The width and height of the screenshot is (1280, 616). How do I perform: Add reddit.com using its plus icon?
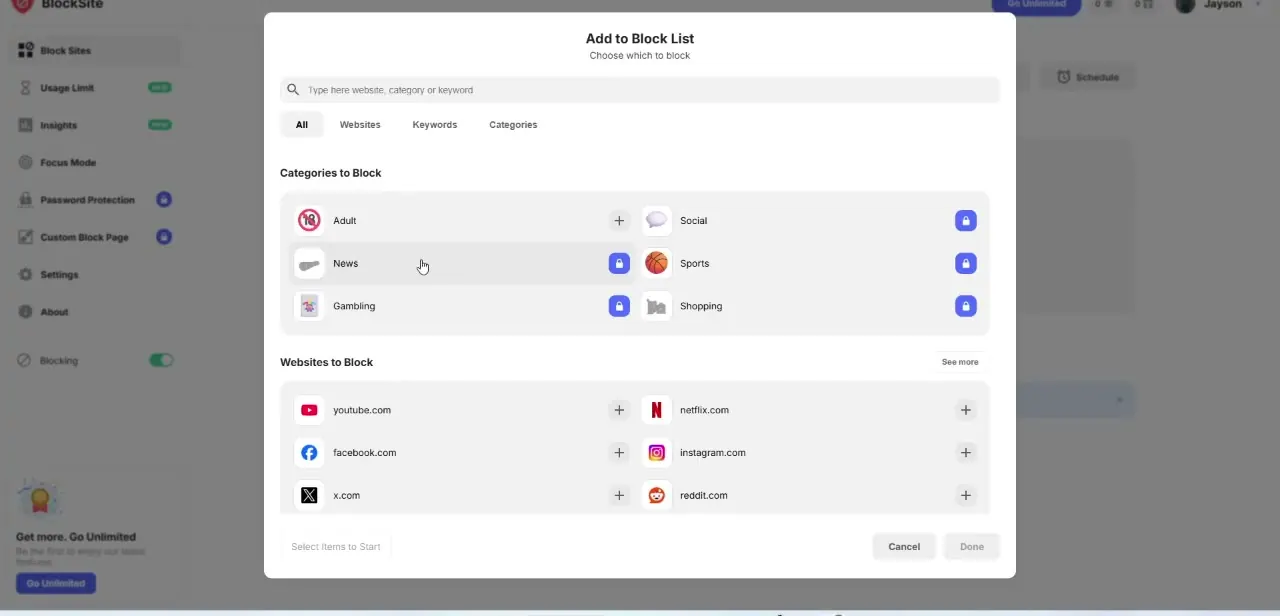(965, 495)
